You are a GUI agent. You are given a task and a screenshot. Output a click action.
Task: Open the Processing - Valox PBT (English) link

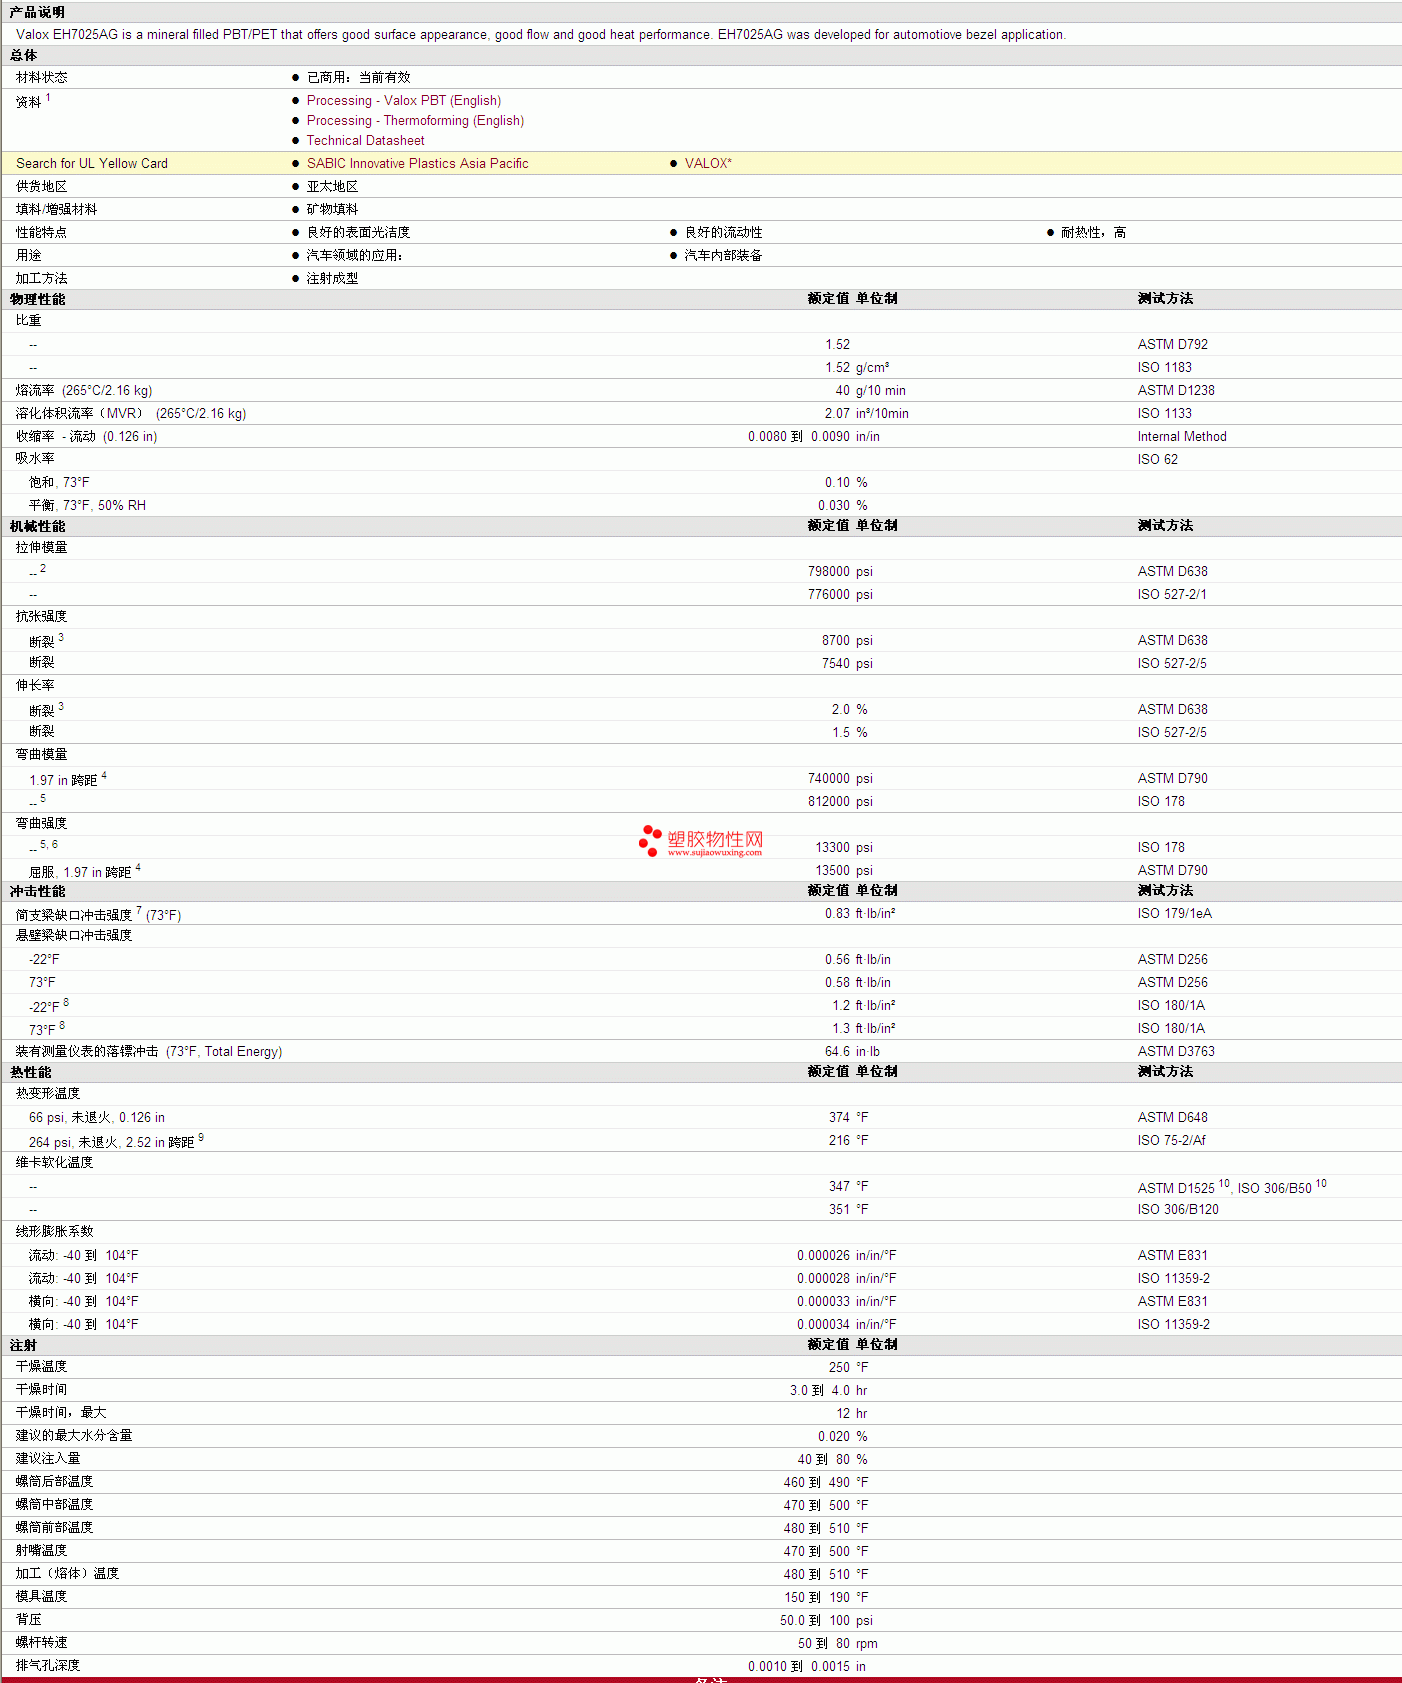pyautogui.click(x=404, y=100)
